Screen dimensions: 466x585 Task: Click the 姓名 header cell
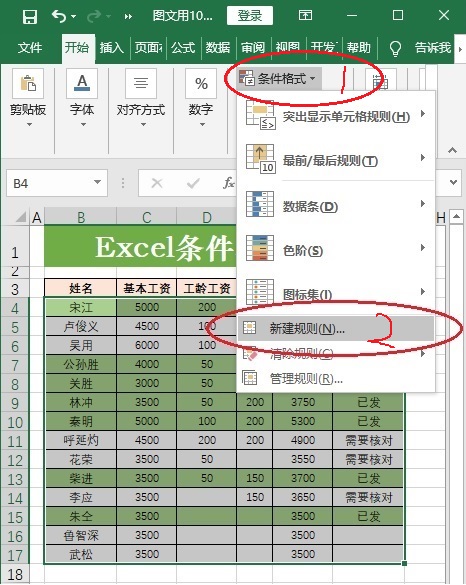point(81,288)
